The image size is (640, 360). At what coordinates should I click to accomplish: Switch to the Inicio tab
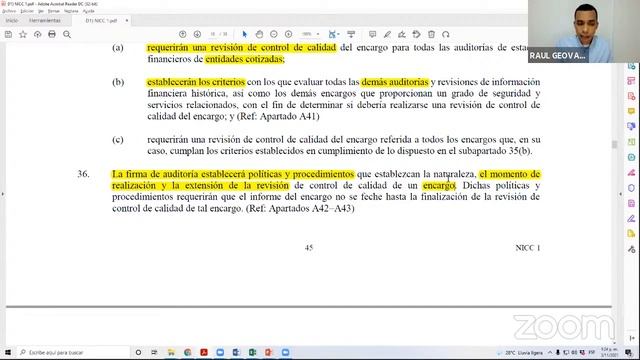point(12,20)
